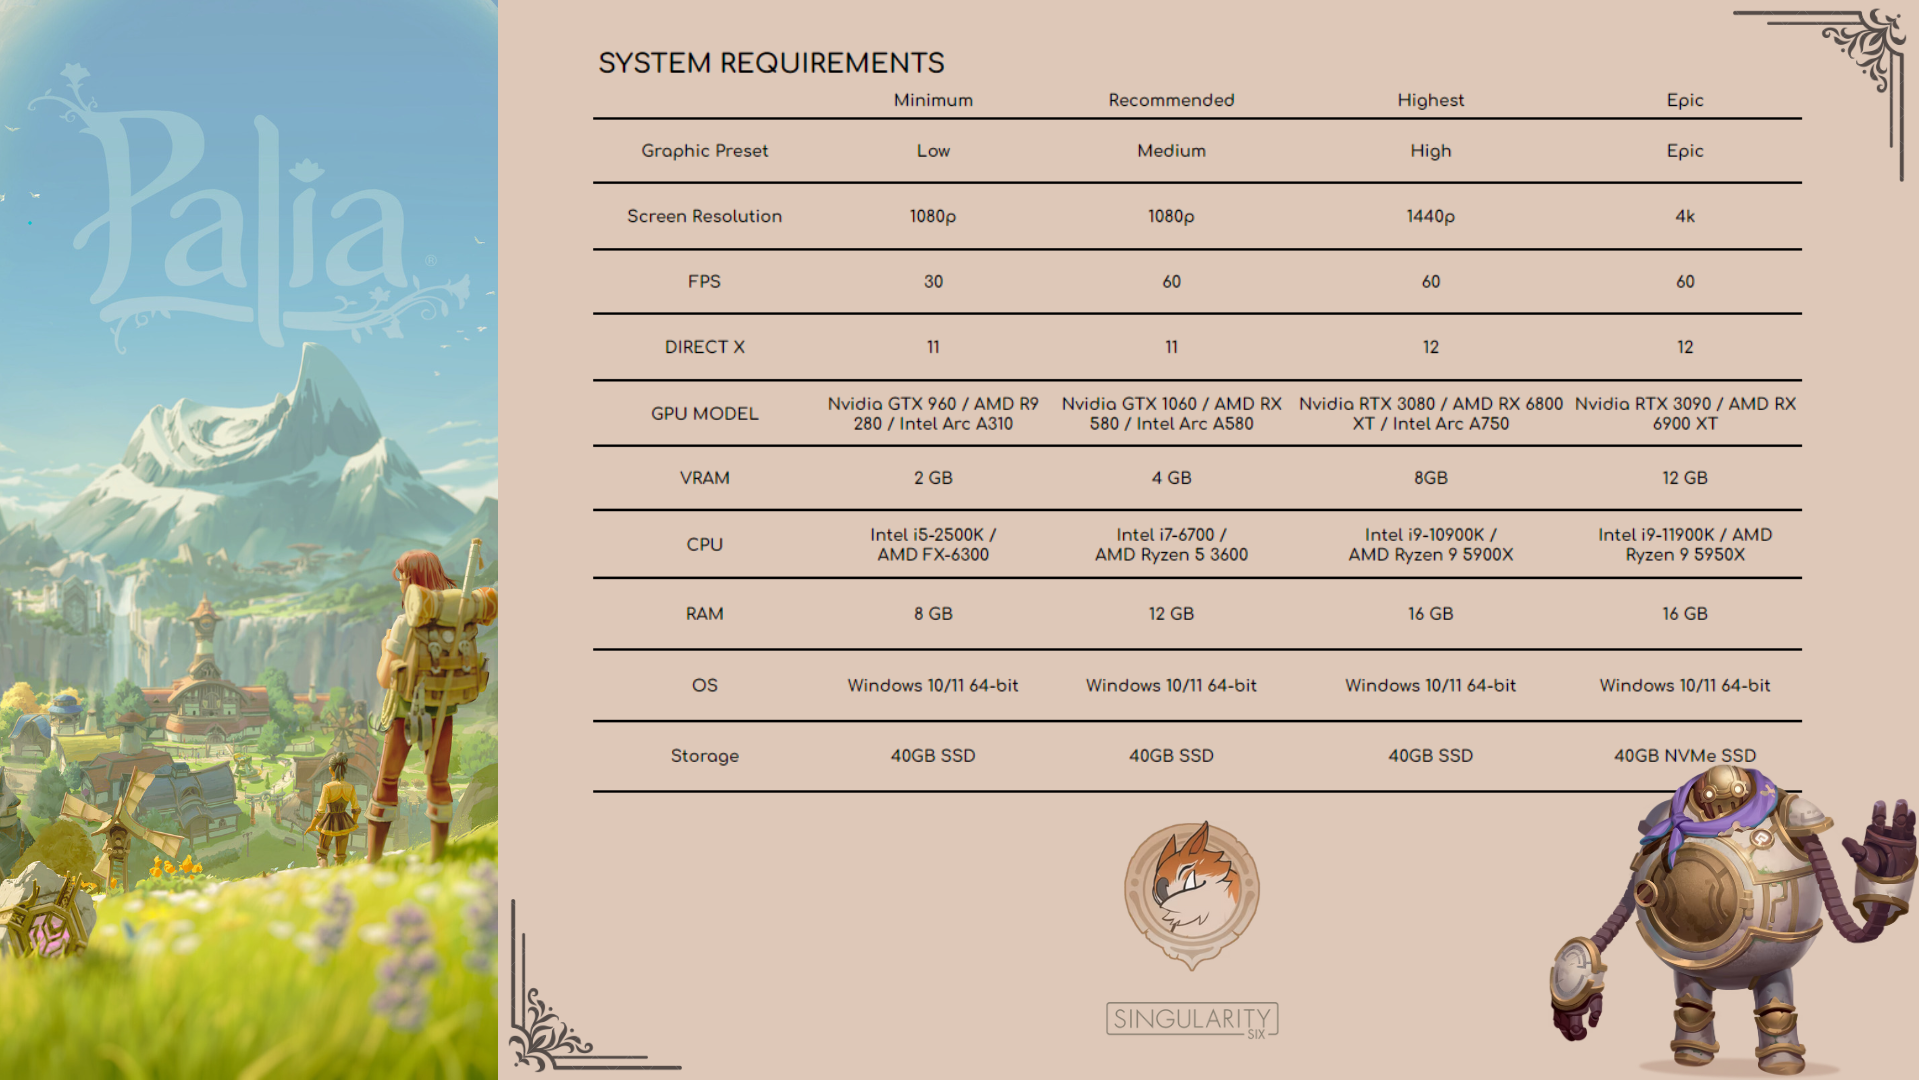Open the Highest column header
The image size is (1919, 1080).
pos(1430,100)
